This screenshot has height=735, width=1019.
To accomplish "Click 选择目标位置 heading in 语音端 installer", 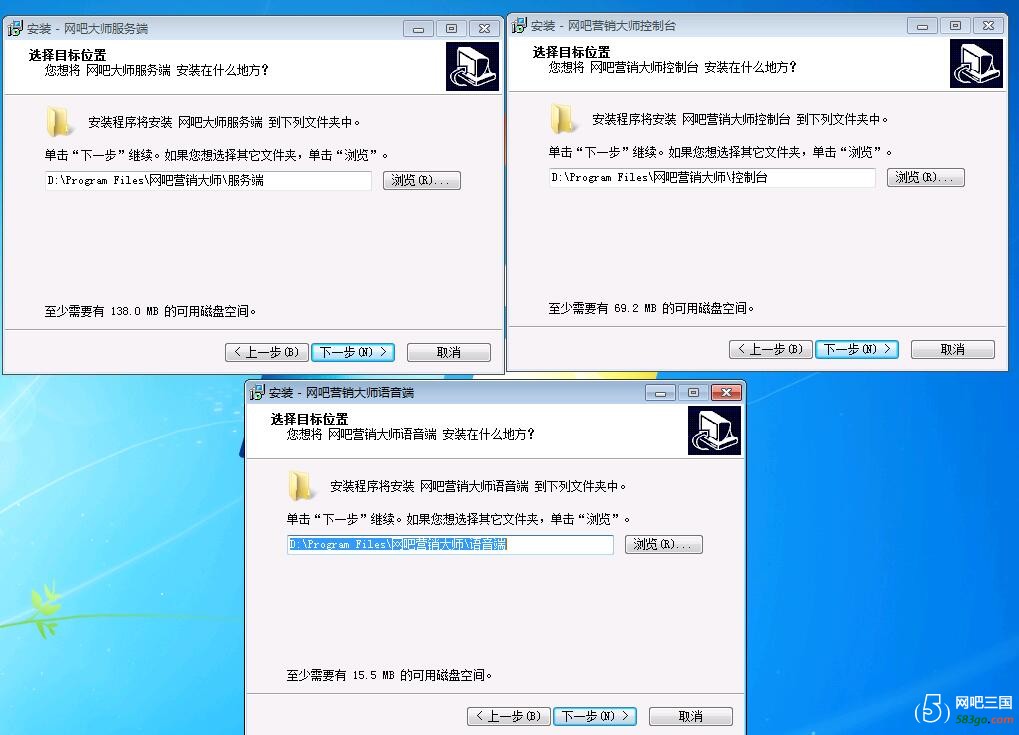I will (309, 419).
